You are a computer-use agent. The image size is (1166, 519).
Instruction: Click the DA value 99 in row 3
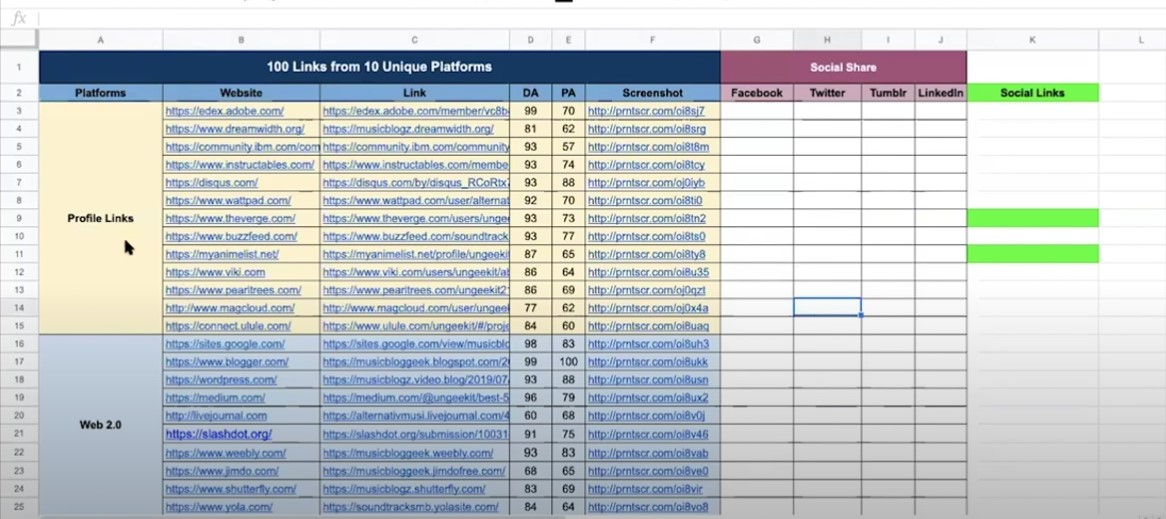[x=531, y=112]
